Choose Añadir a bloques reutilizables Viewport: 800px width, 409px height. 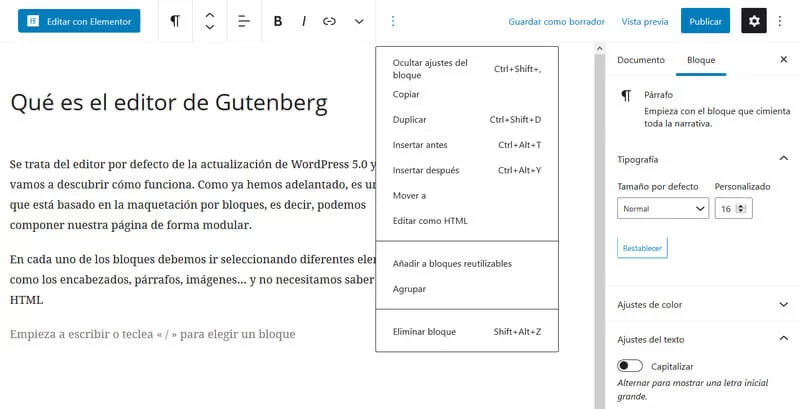[467, 264]
